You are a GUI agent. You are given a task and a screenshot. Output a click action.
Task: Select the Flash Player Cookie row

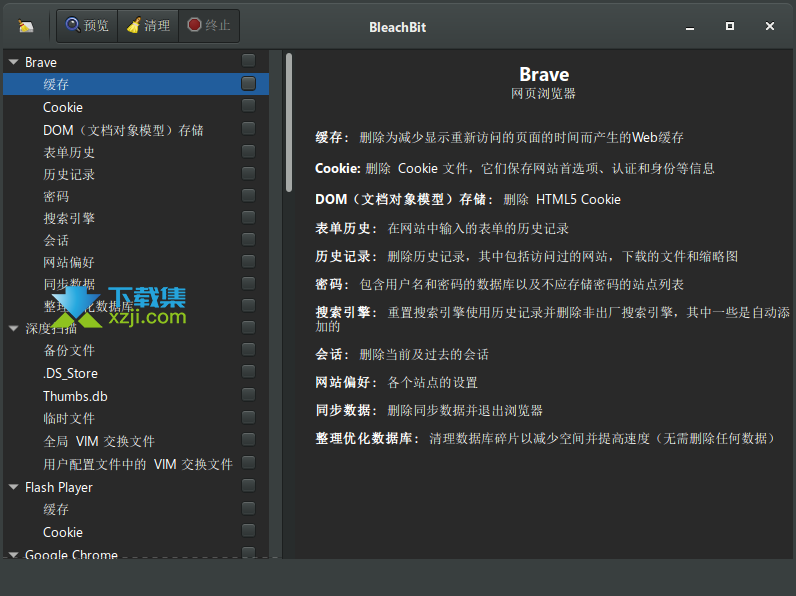tap(136, 532)
